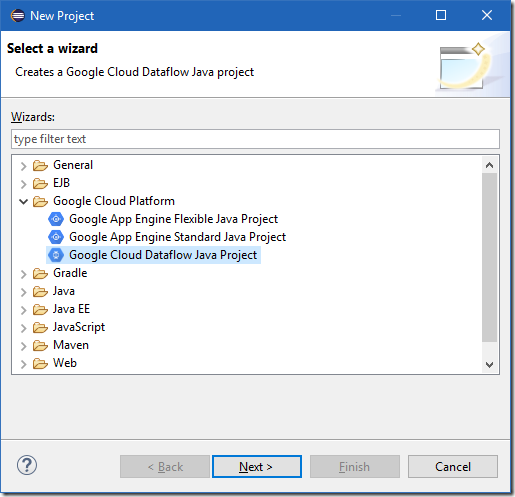Click the Cloud Dataflow project icon

click(x=56, y=255)
